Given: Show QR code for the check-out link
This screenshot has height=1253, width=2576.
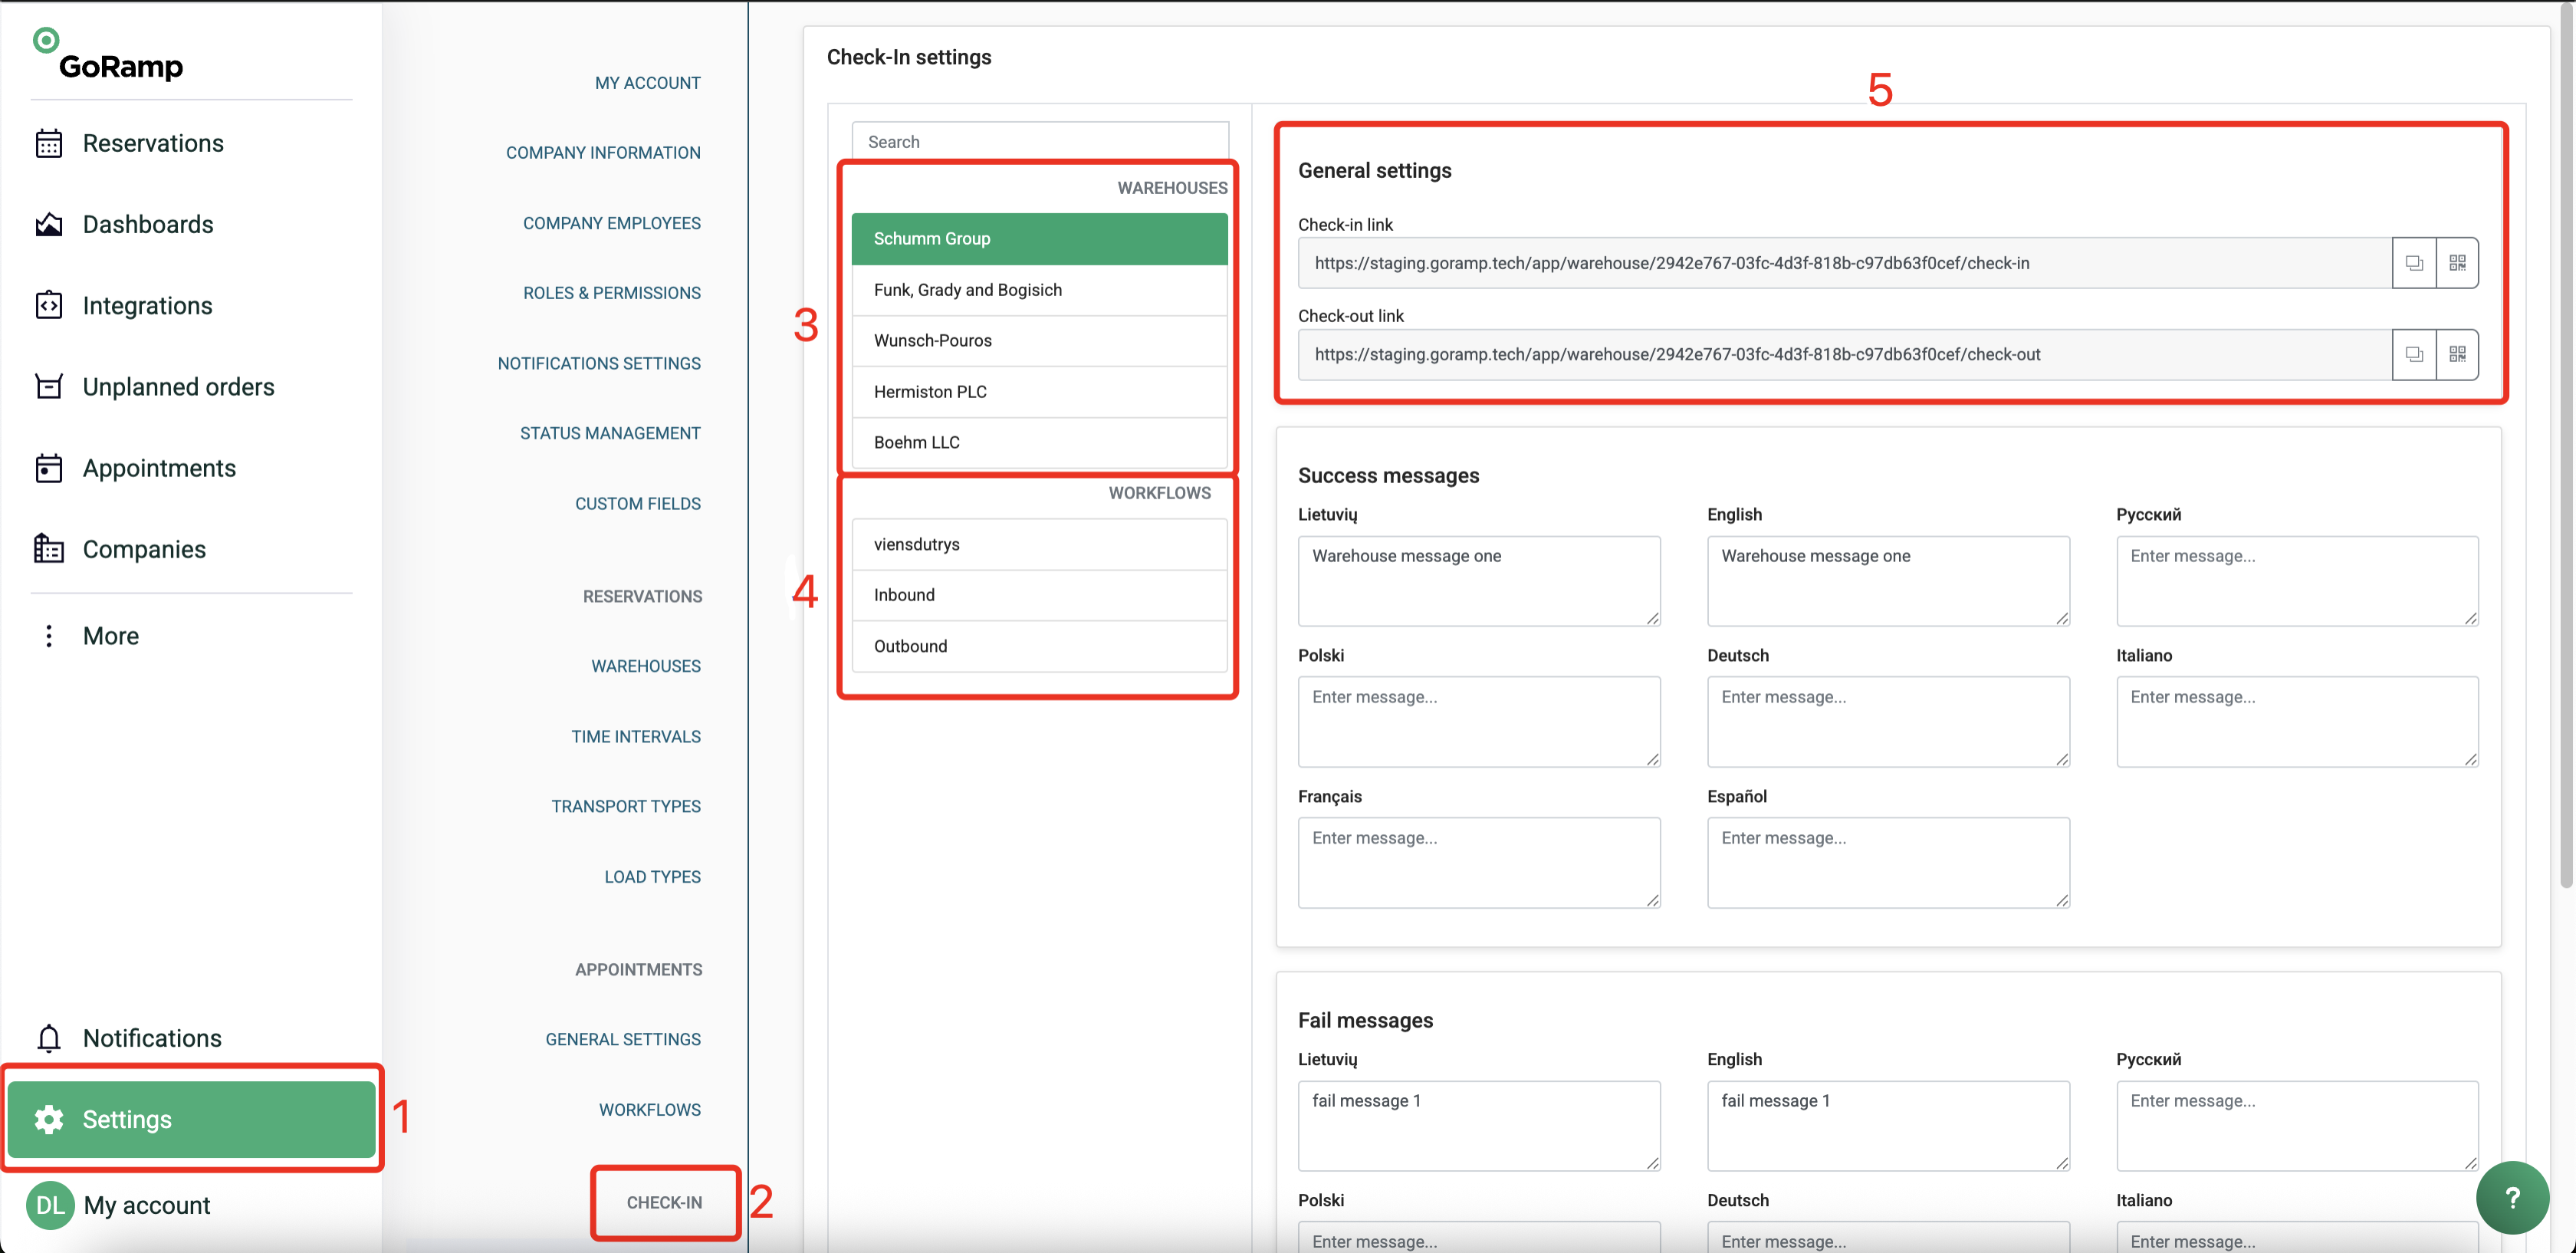Looking at the screenshot, I should coord(2457,354).
